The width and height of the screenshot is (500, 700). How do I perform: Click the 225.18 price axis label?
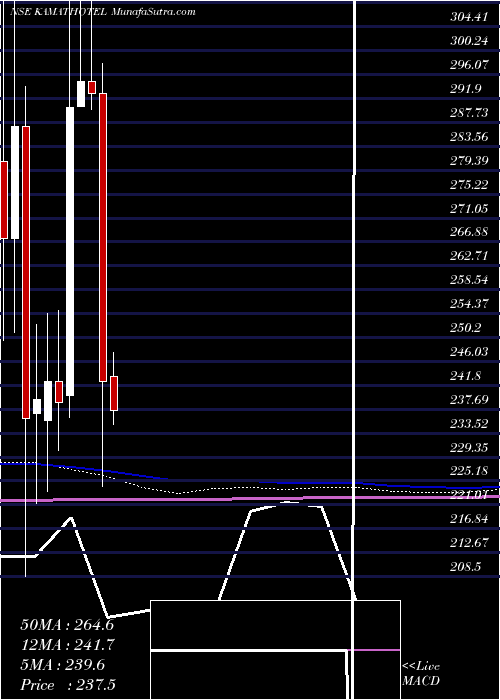[x=469, y=471]
